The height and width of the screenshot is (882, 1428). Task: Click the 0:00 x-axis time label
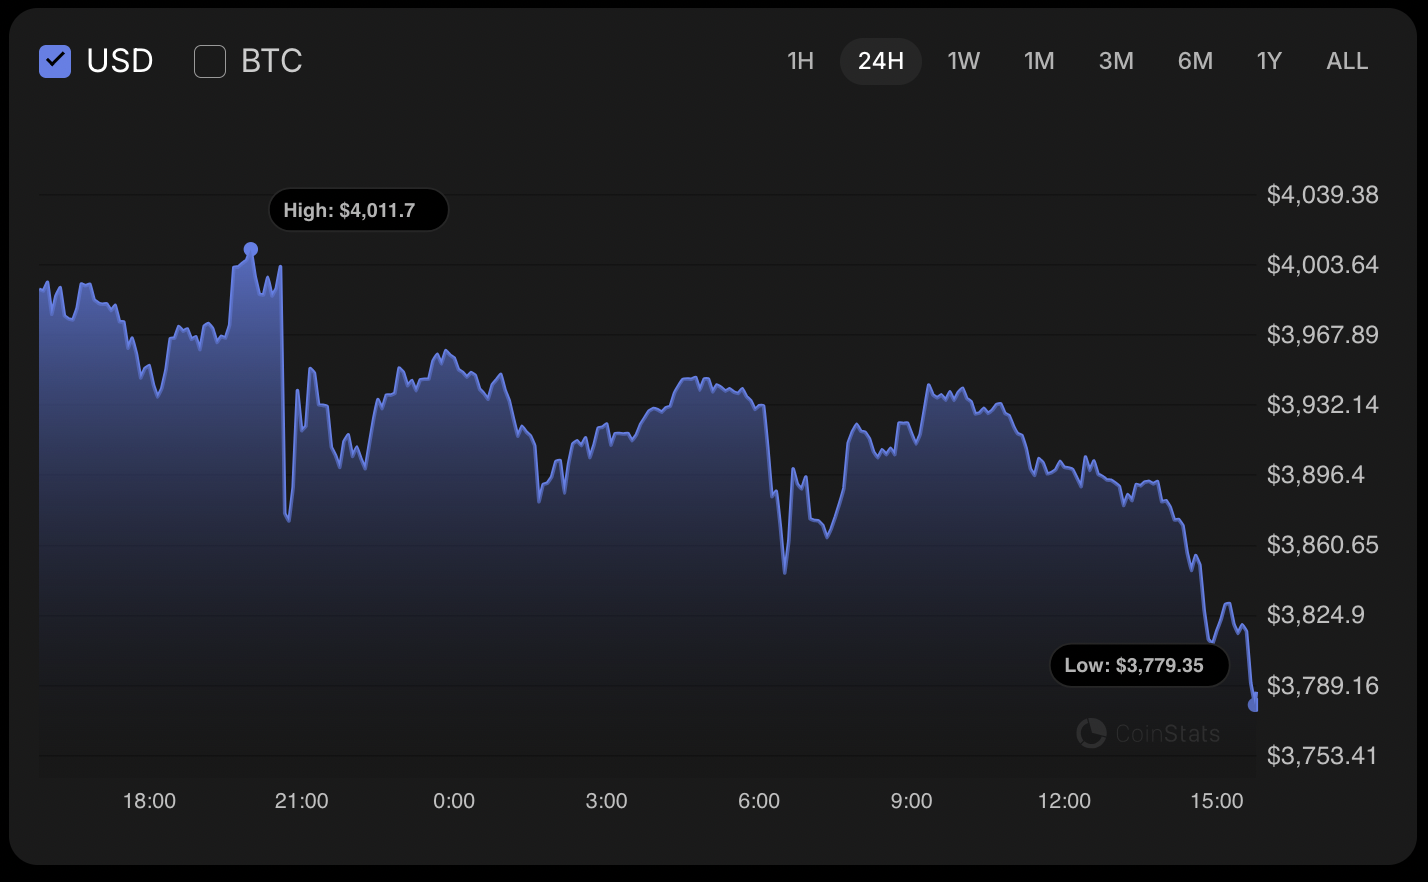pos(454,801)
